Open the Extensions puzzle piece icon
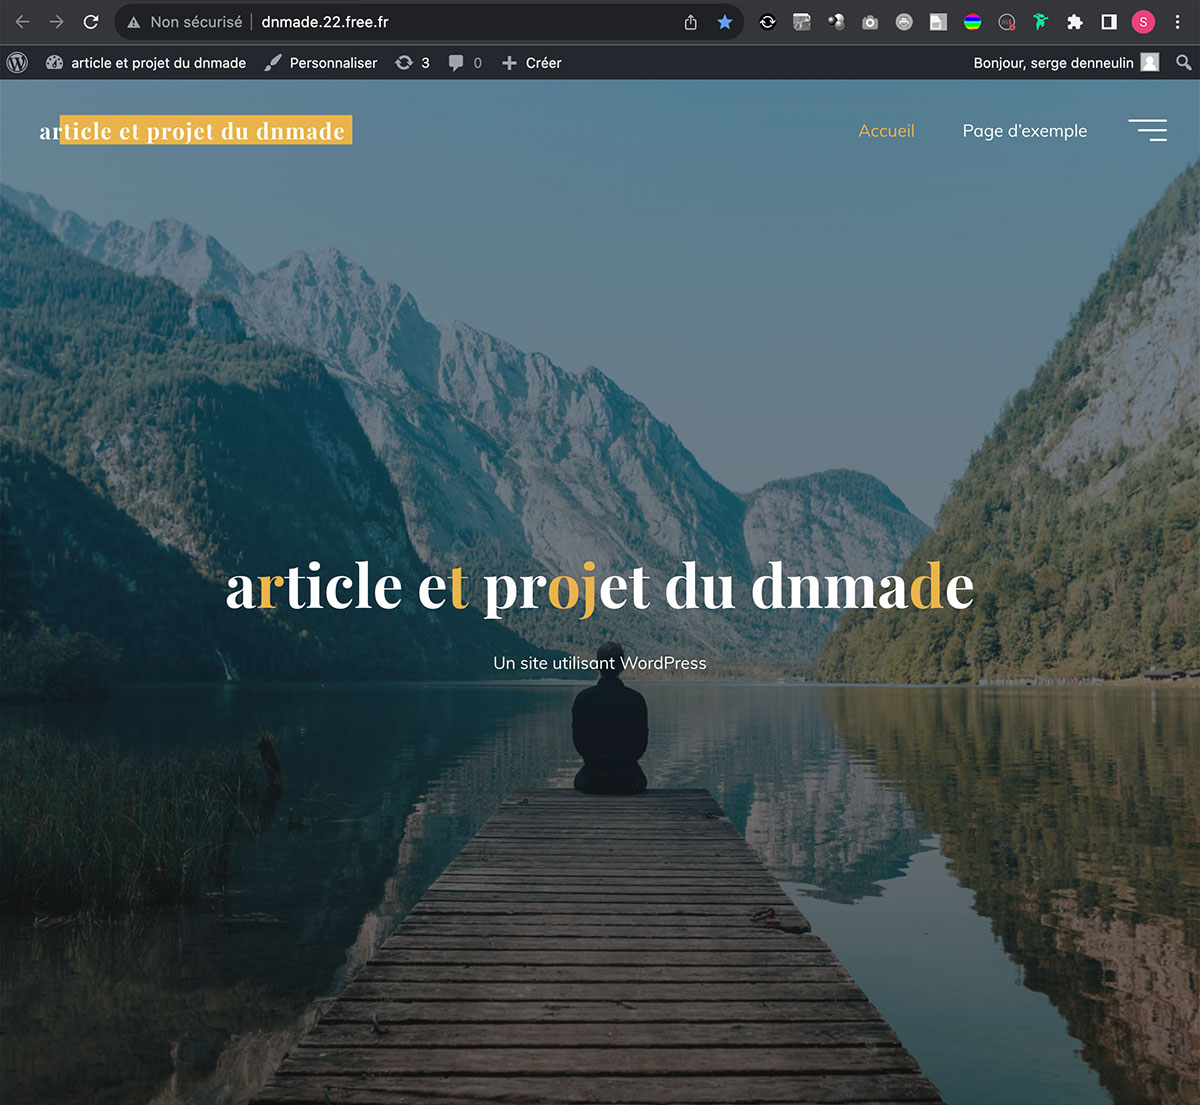This screenshot has width=1200, height=1105. [1075, 22]
